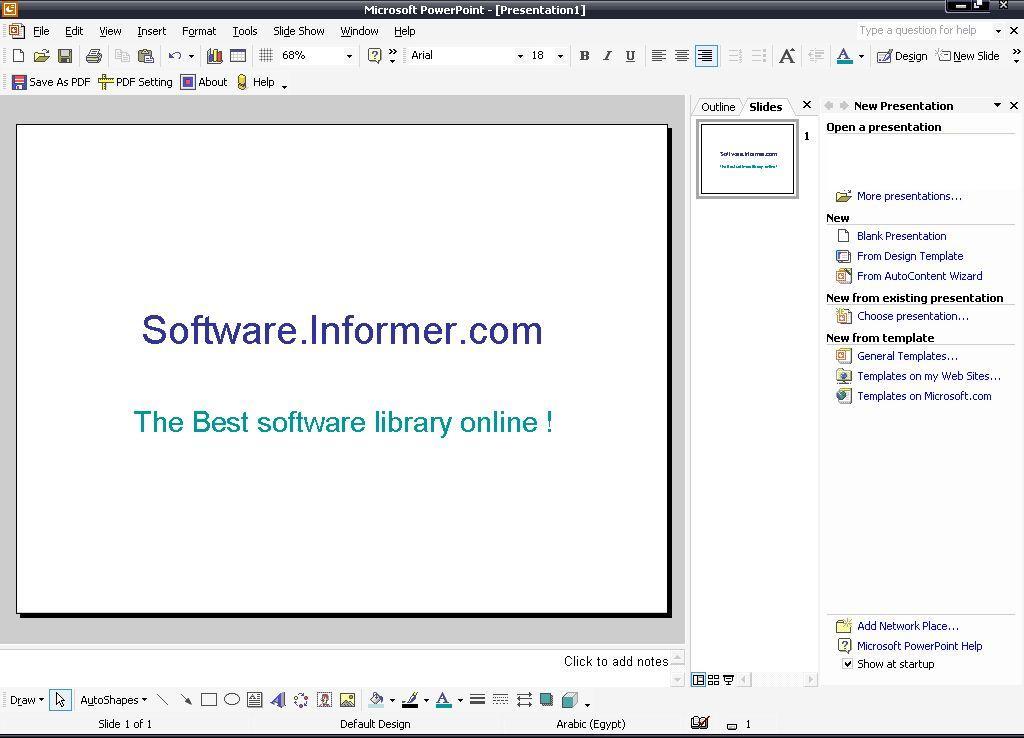
Task: Open Arrow Style options
Action: click(524, 700)
